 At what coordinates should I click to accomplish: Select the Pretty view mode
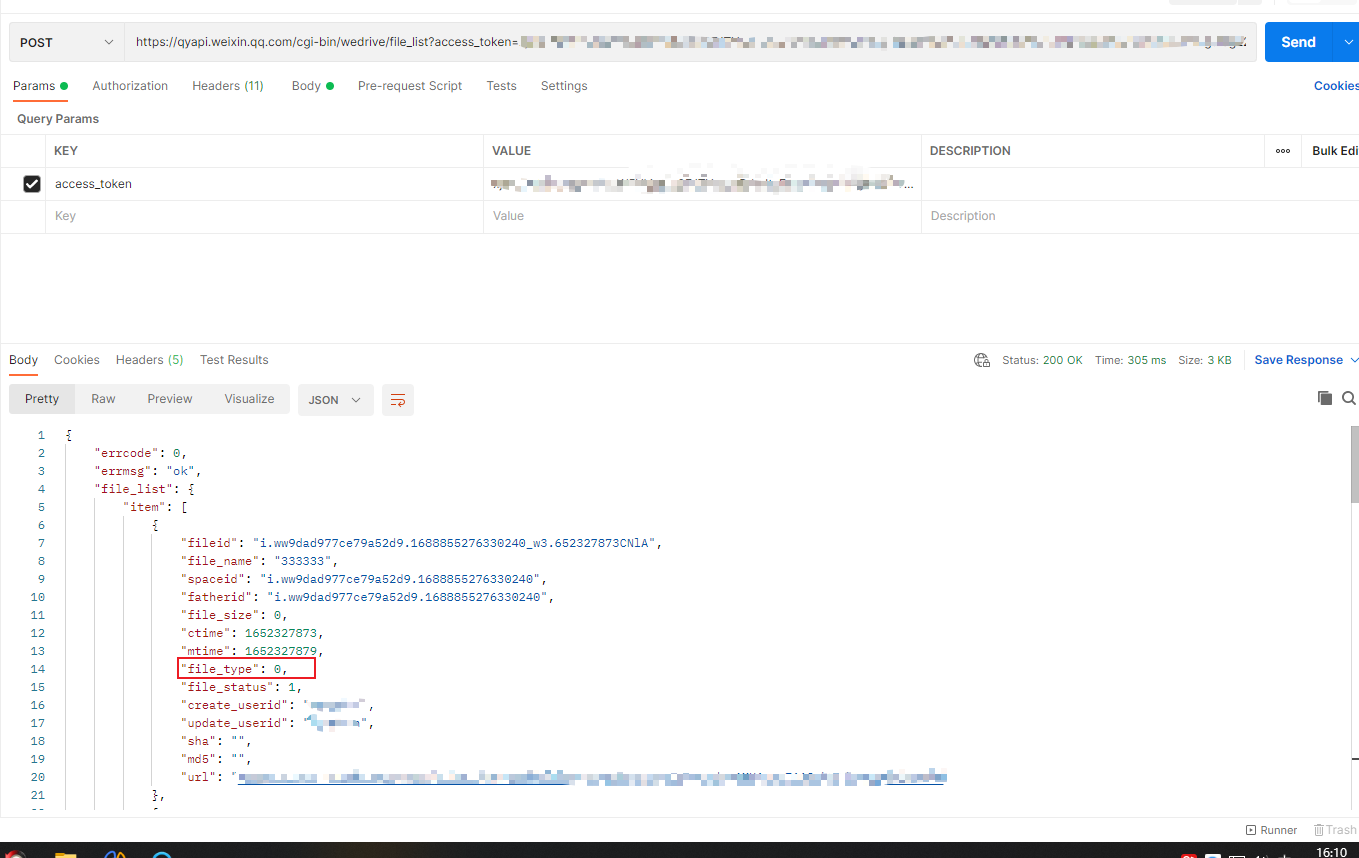click(x=42, y=399)
